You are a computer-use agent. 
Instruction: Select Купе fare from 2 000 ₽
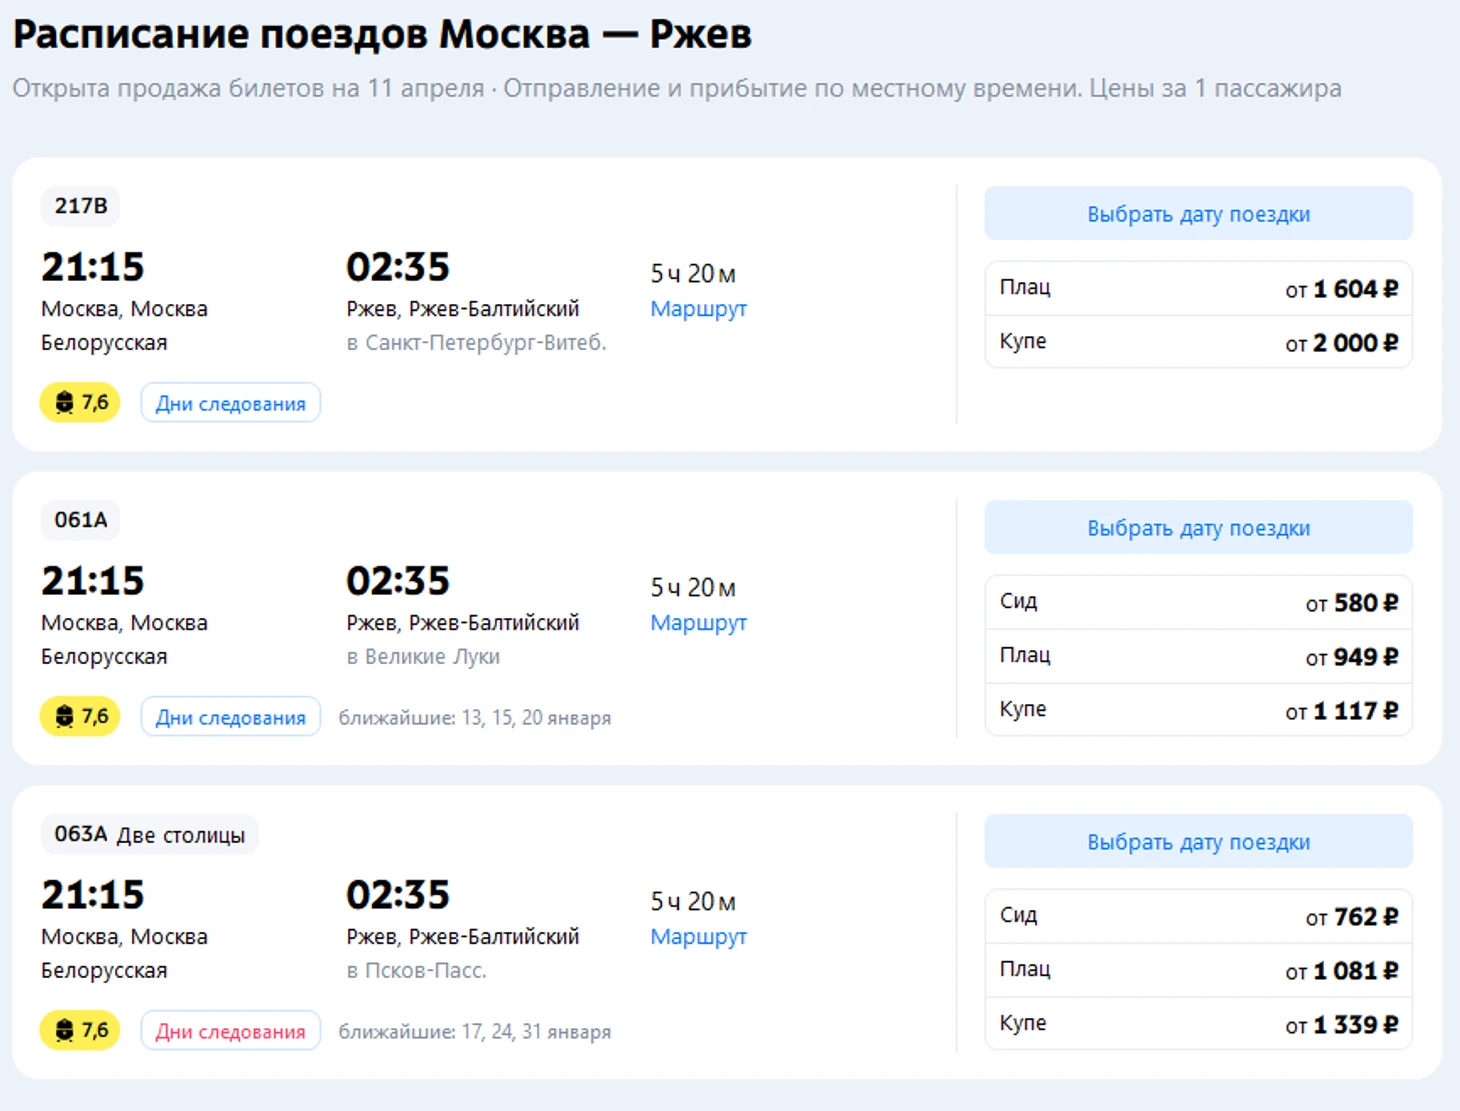coord(1198,343)
